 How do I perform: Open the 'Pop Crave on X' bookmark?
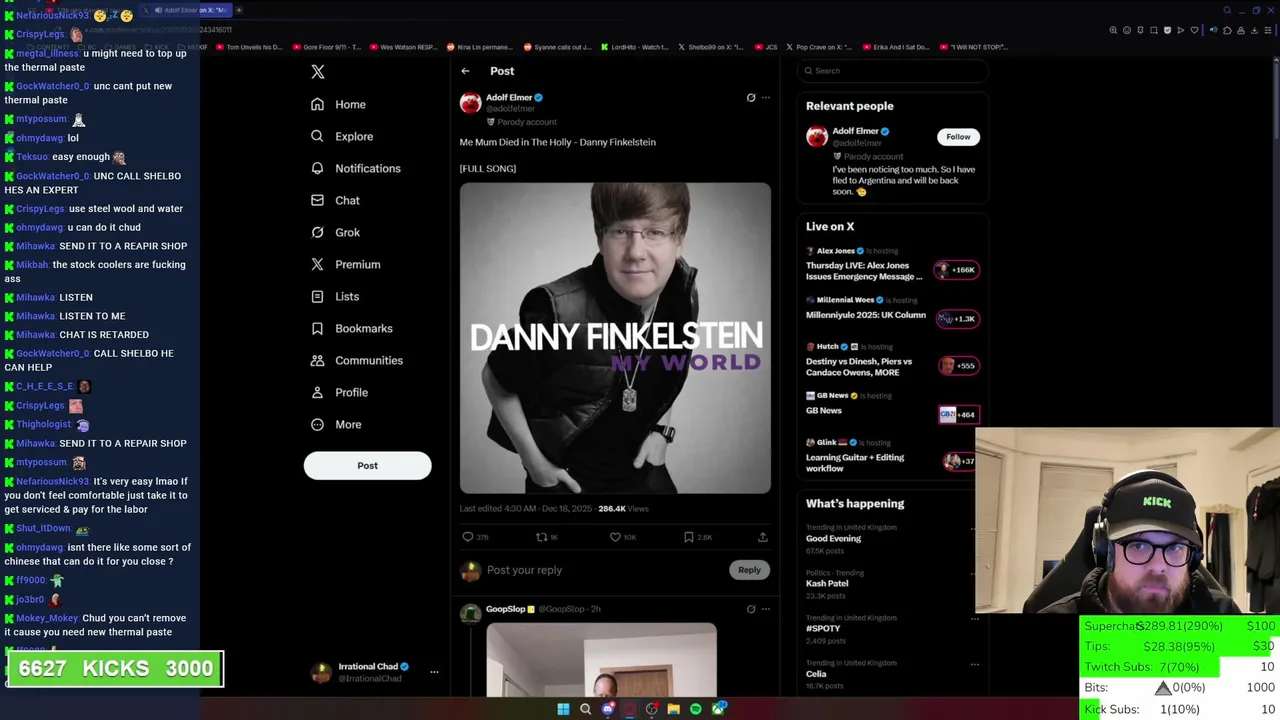pyautogui.click(x=819, y=47)
